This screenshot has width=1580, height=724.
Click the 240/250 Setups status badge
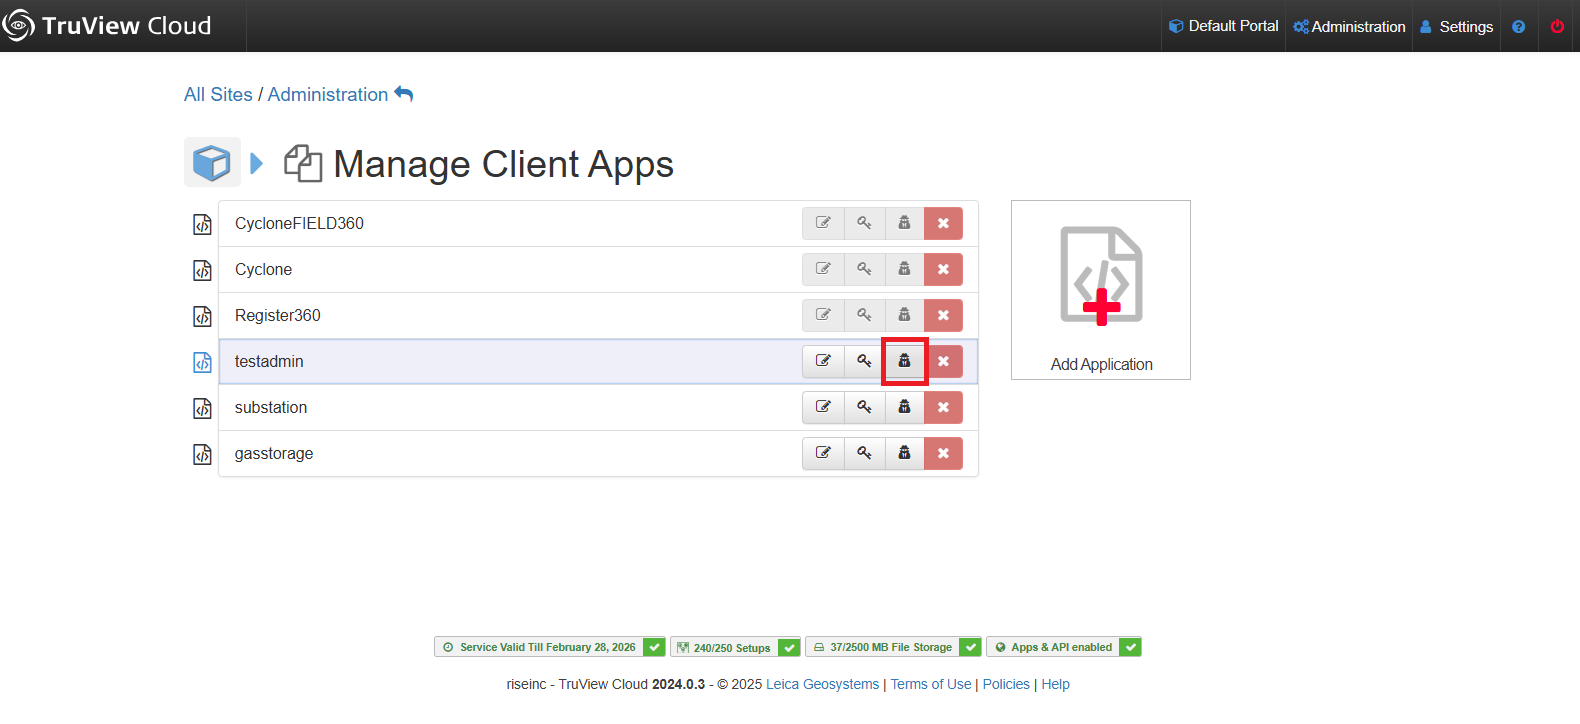point(735,647)
